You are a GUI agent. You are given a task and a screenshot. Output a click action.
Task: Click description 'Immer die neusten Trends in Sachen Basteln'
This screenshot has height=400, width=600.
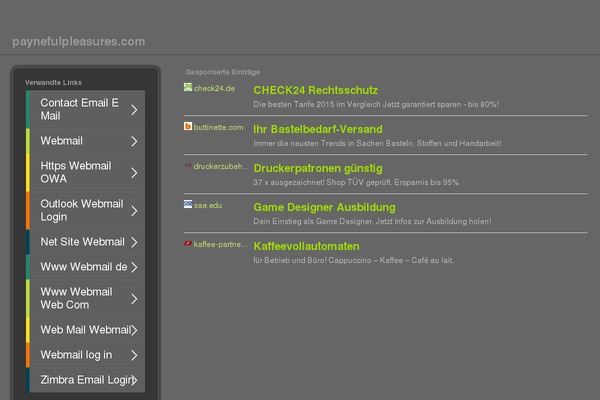(x=377, y=144)
